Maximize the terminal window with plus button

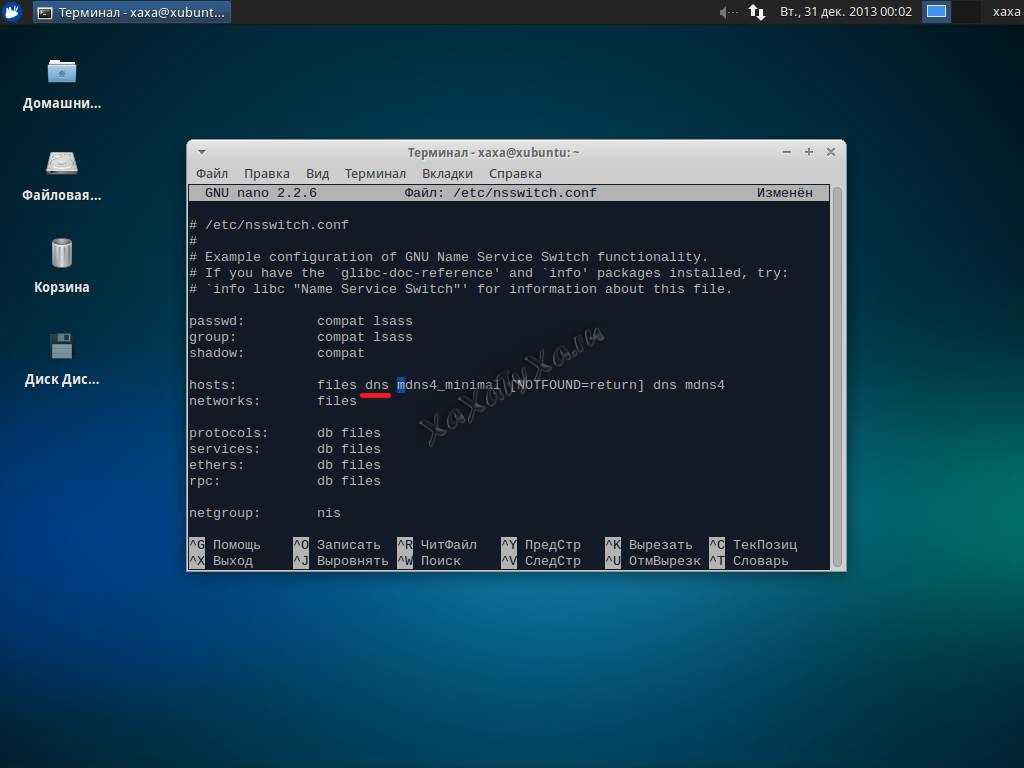(x=809, y=152)
